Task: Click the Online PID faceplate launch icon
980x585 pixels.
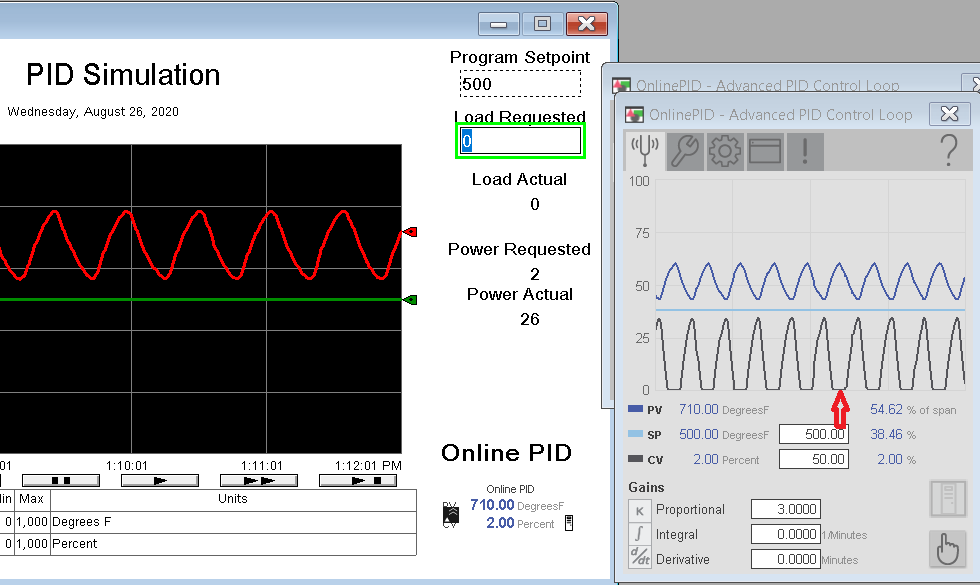Action: click(451, 515)
